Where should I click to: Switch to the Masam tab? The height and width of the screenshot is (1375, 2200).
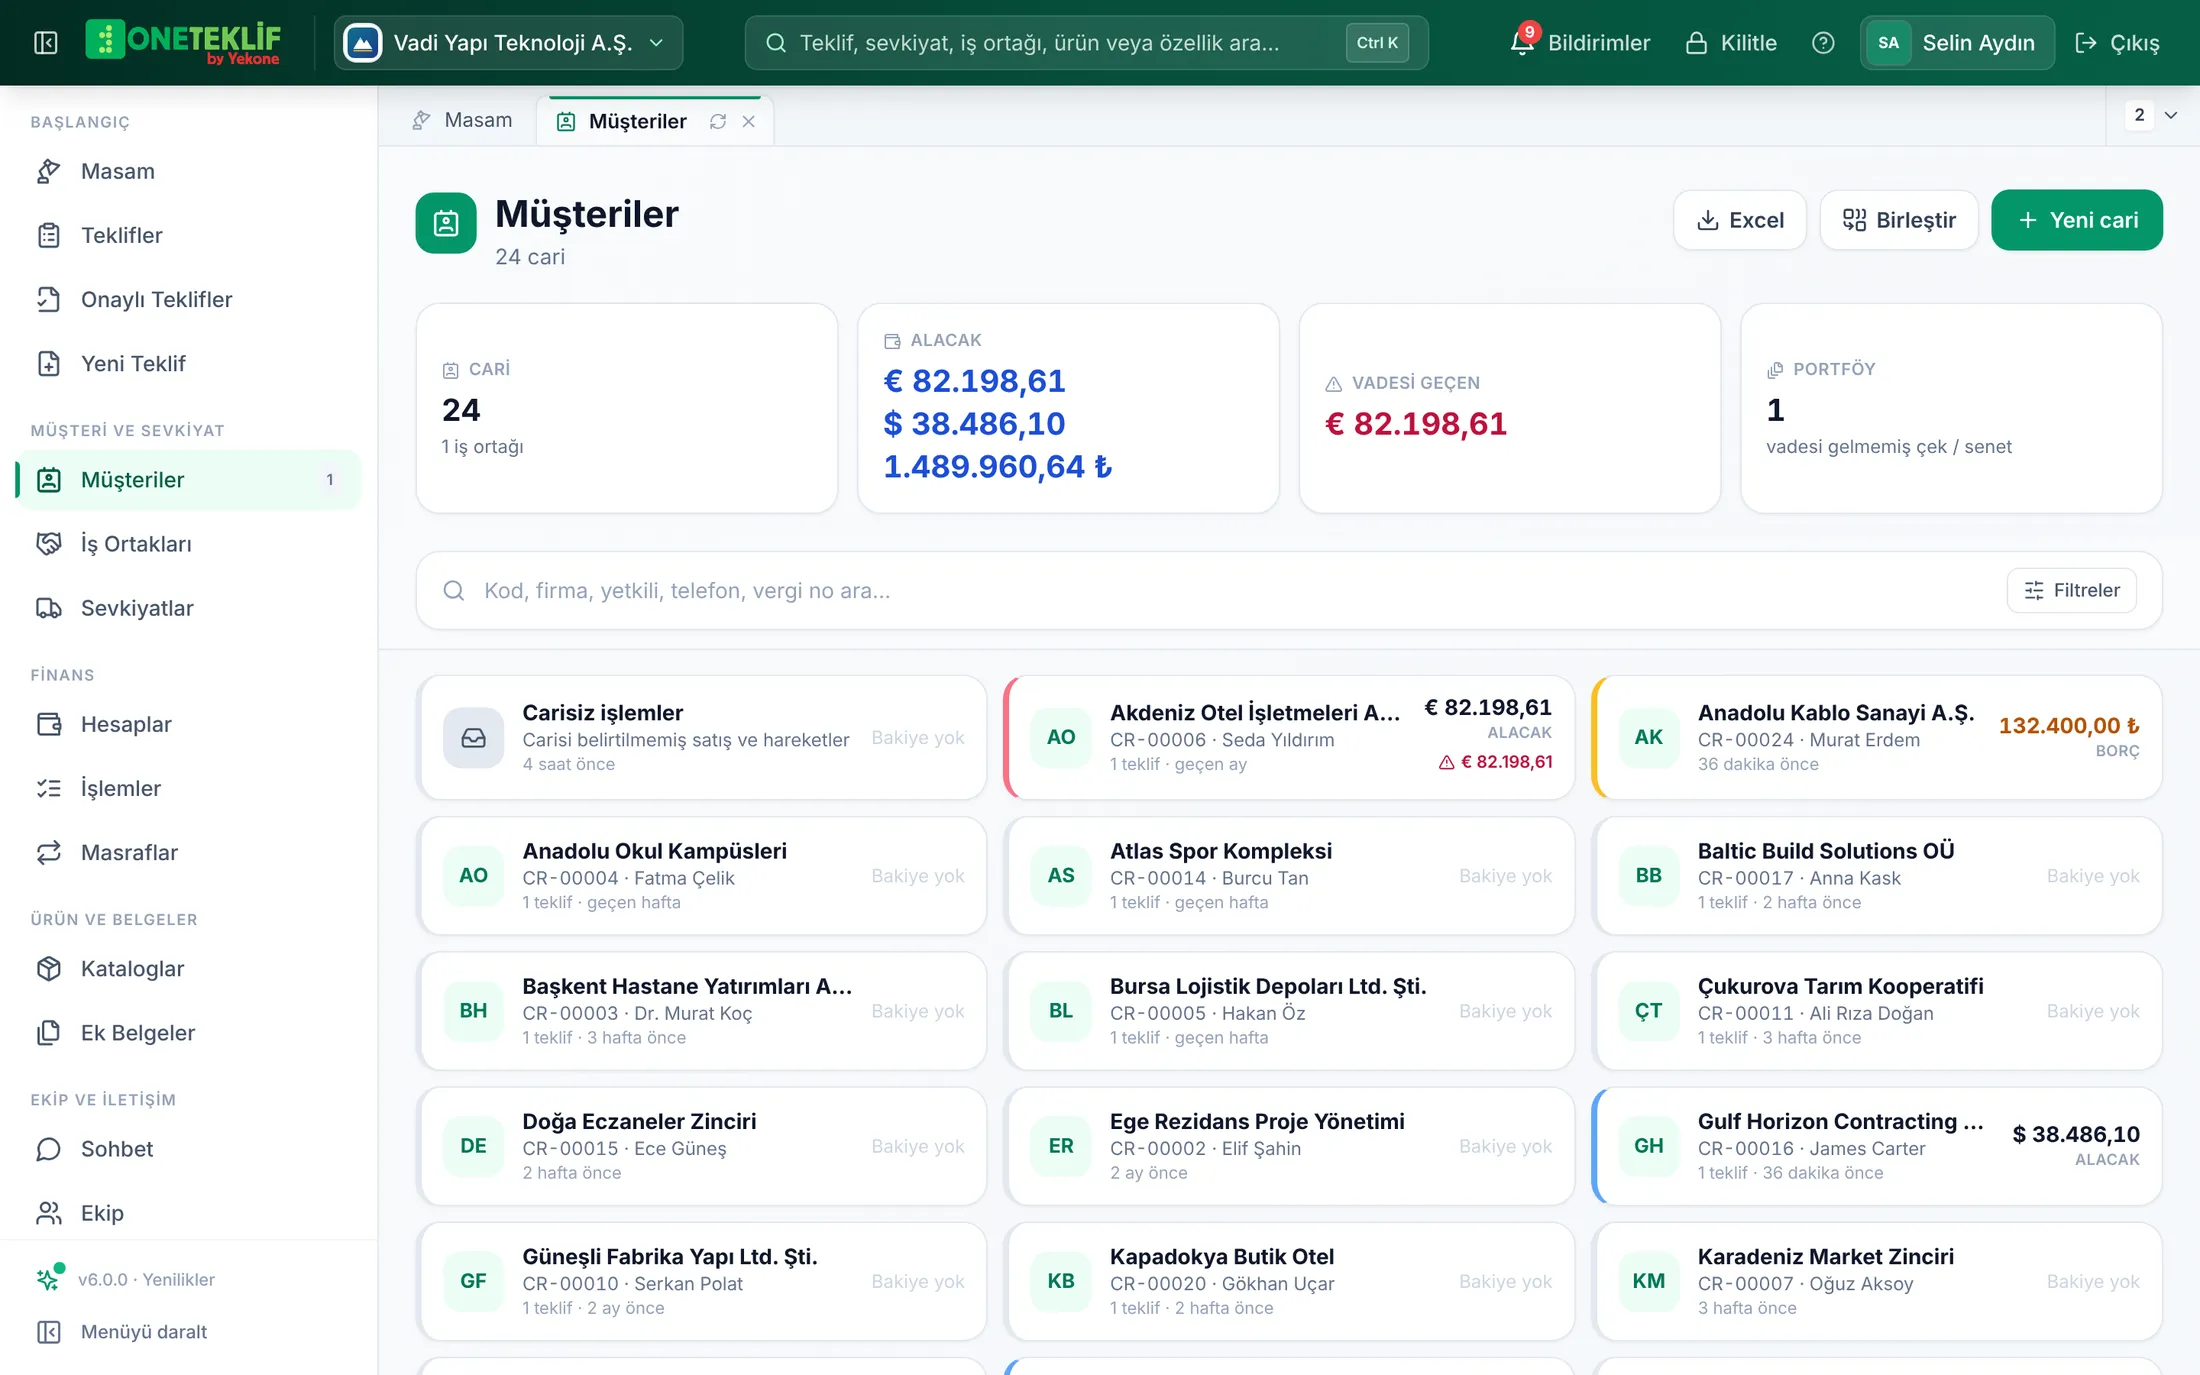[x=461, y=120]
